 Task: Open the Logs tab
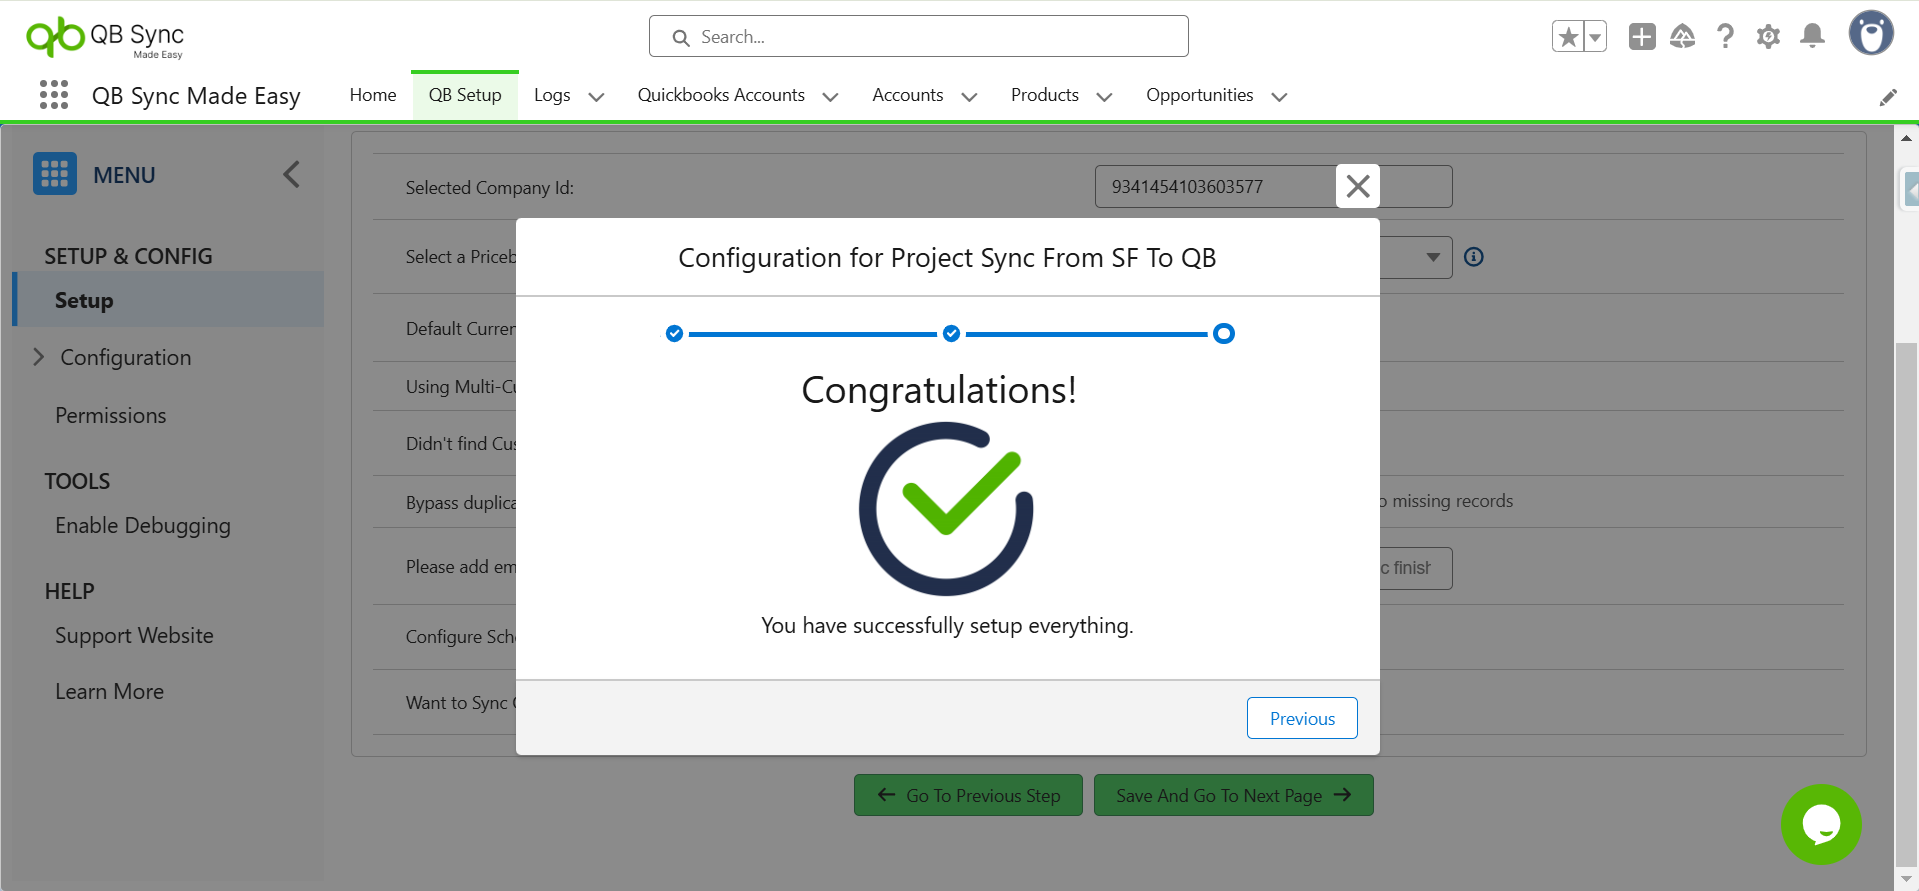(552, 95)
